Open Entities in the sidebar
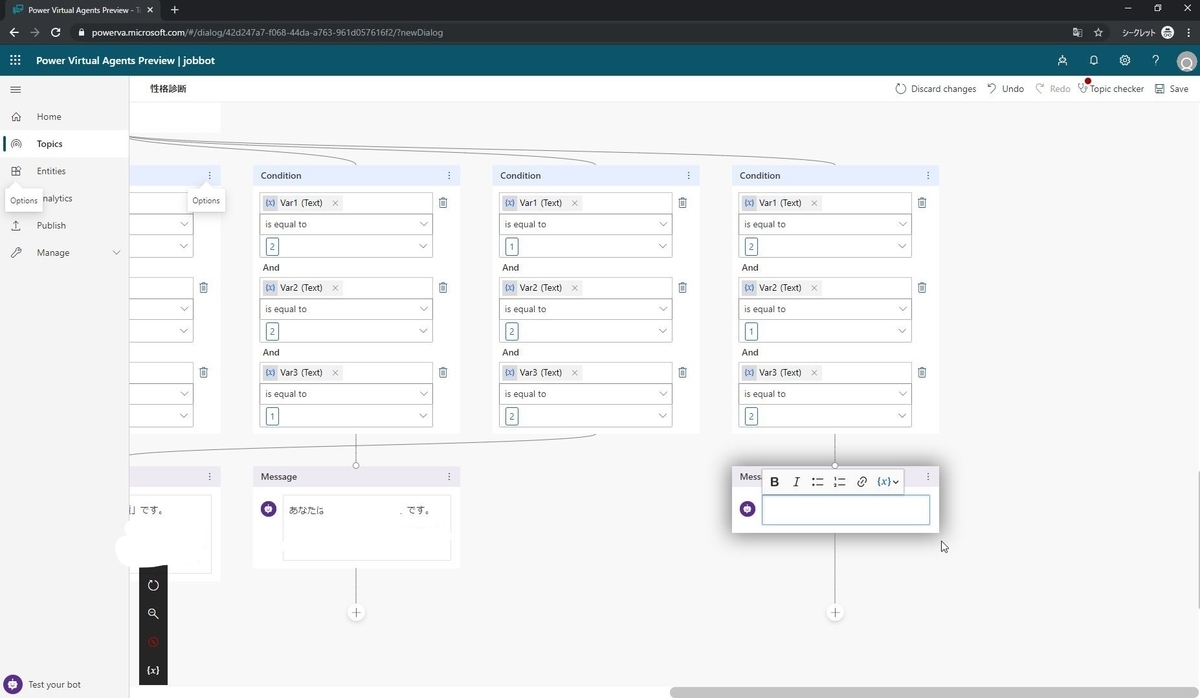Screen dimensions: 1200x698 [x=51, y=171]
